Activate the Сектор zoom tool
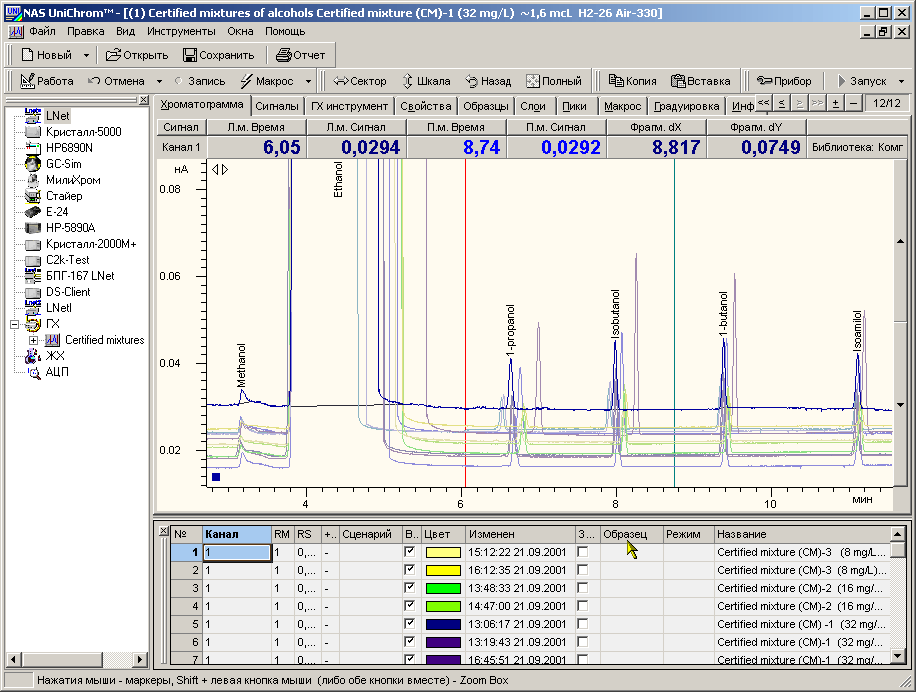 359,81
